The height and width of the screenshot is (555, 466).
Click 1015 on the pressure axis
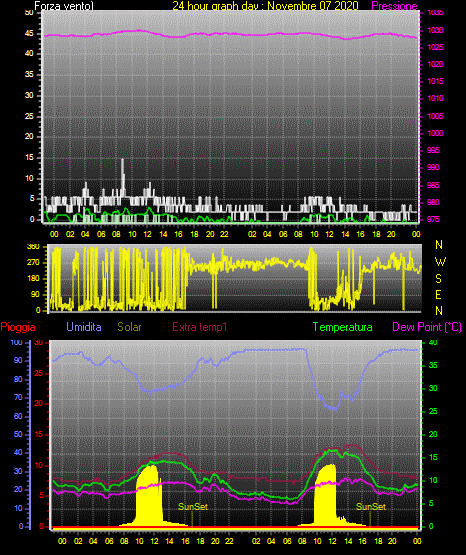coord(435,81)
